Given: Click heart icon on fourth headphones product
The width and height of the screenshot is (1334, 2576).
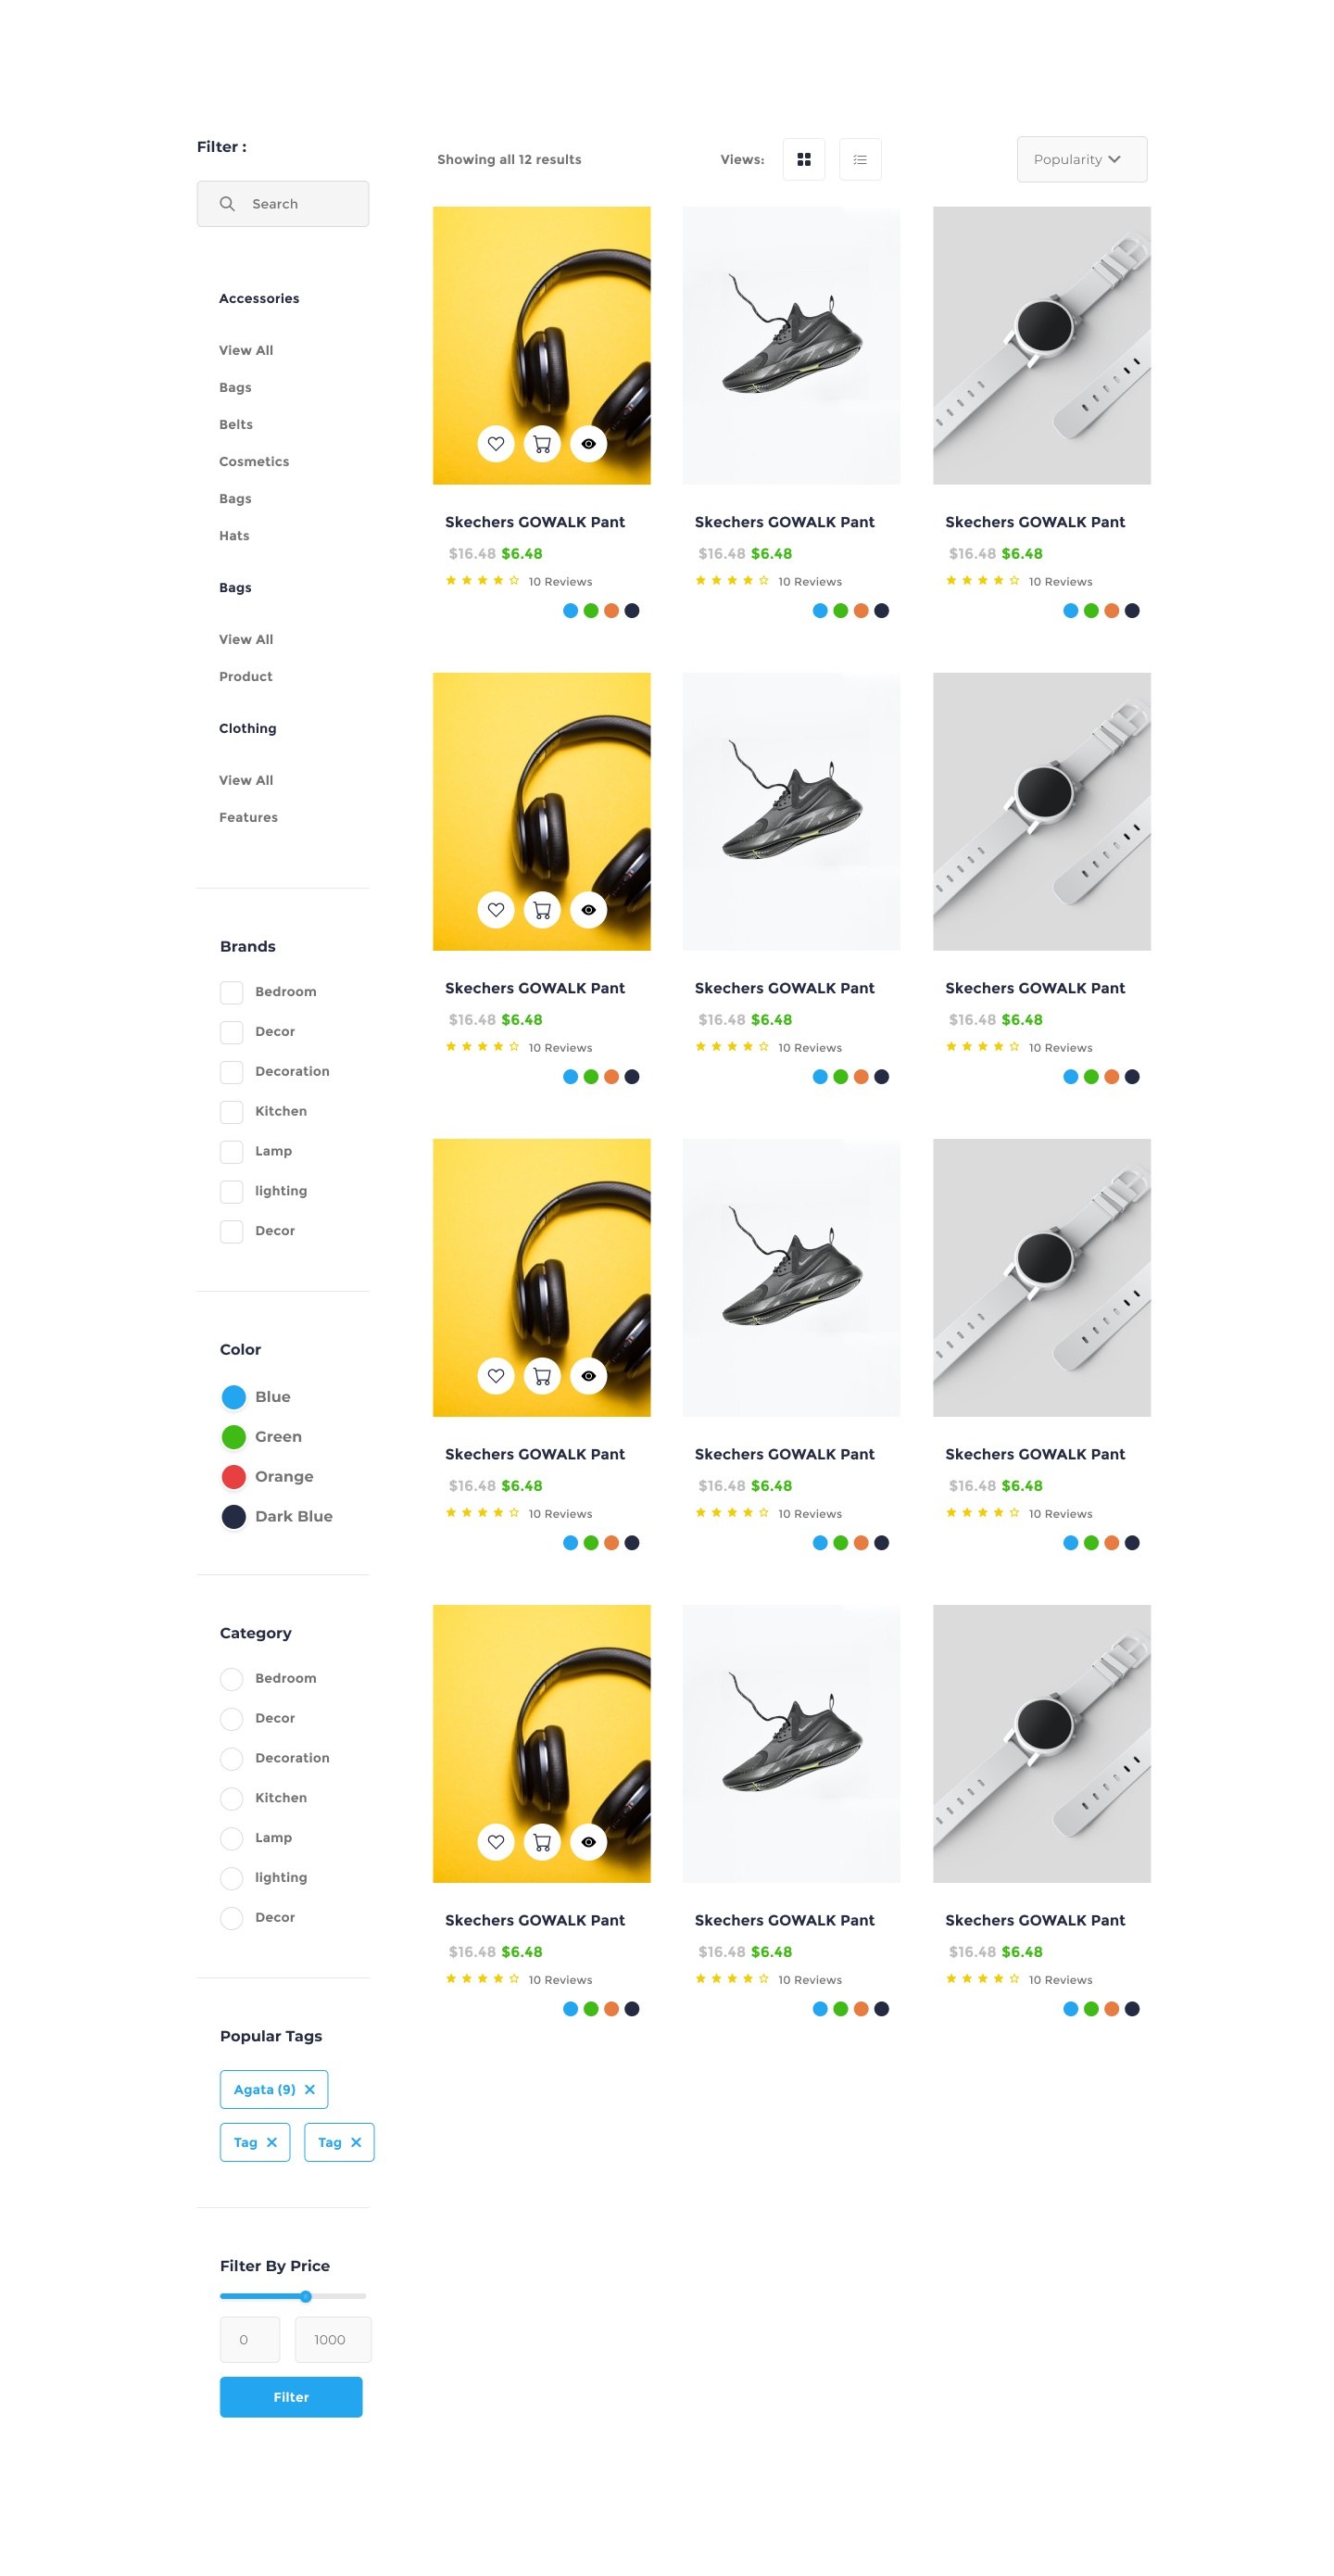Looking at the screenshot, I should coord(496,1841).
